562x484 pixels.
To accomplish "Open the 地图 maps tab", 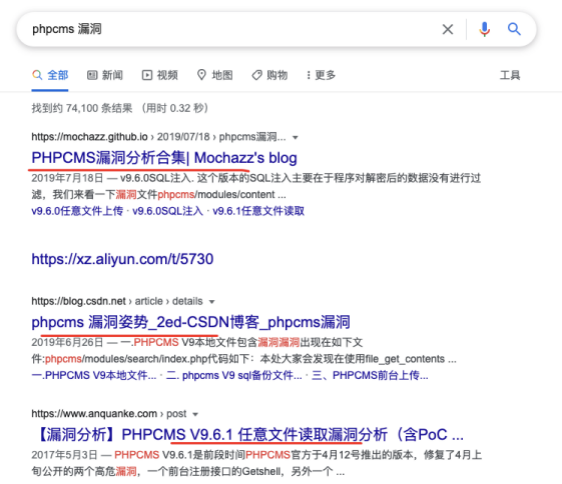I will (x=215, y=75).
